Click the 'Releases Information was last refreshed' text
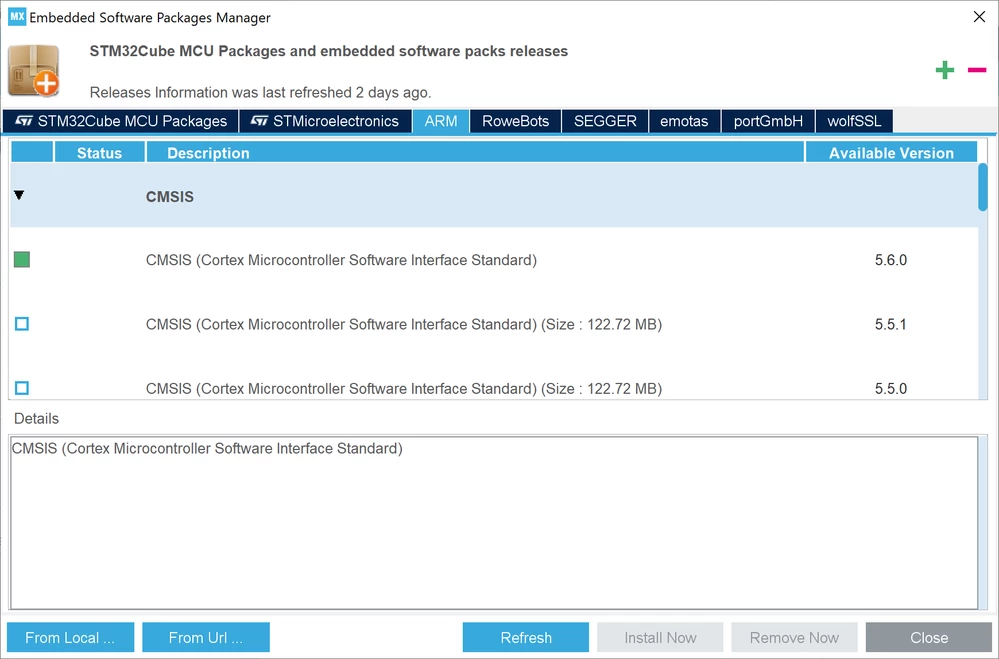Viewport: 999px width, 659px height. pos(261,92)
